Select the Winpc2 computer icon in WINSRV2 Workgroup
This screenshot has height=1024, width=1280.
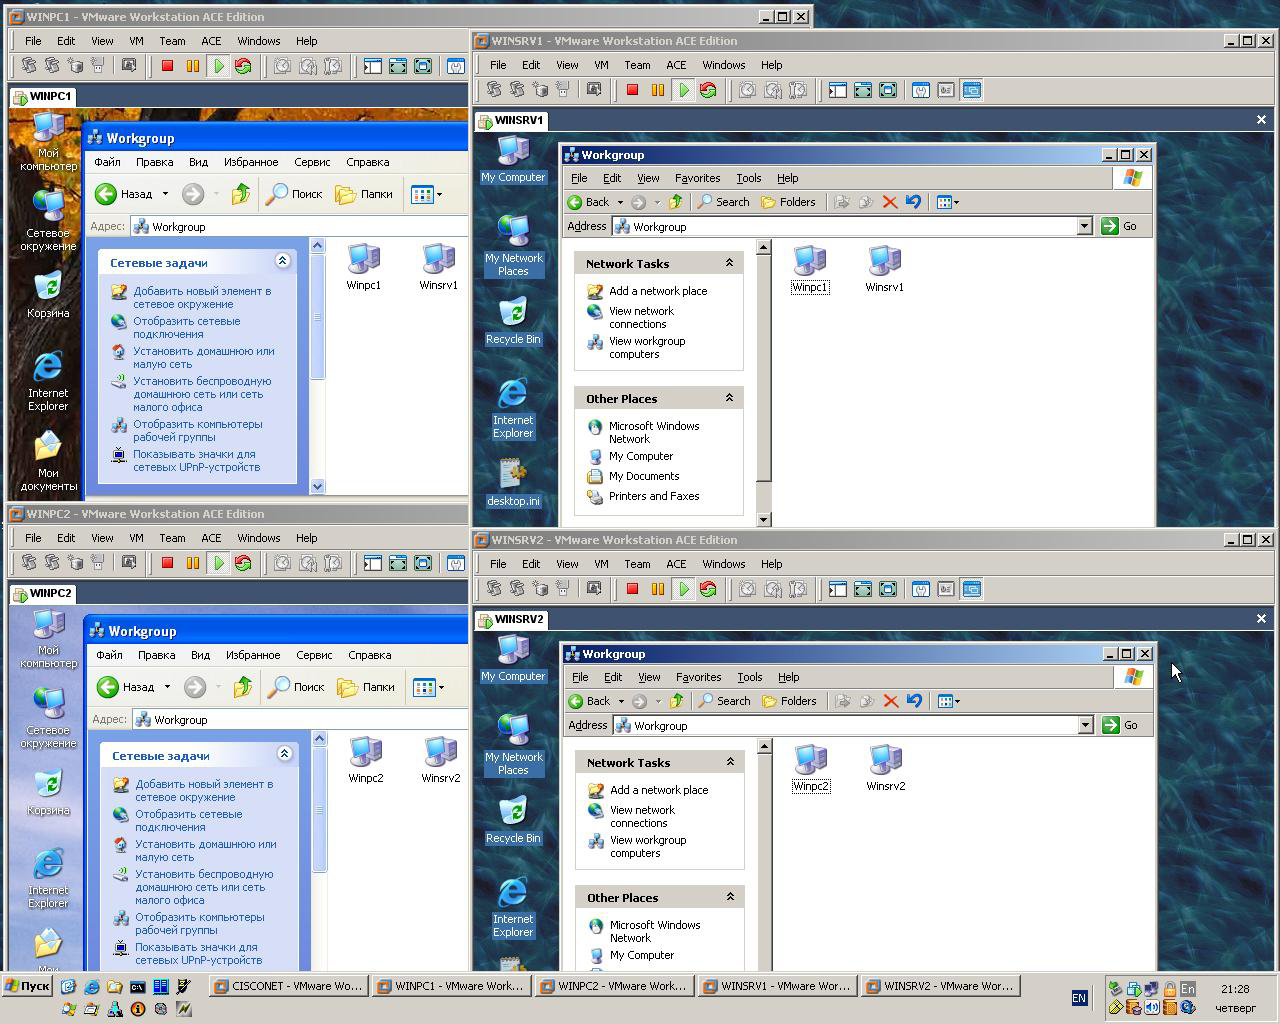[811, 768]
